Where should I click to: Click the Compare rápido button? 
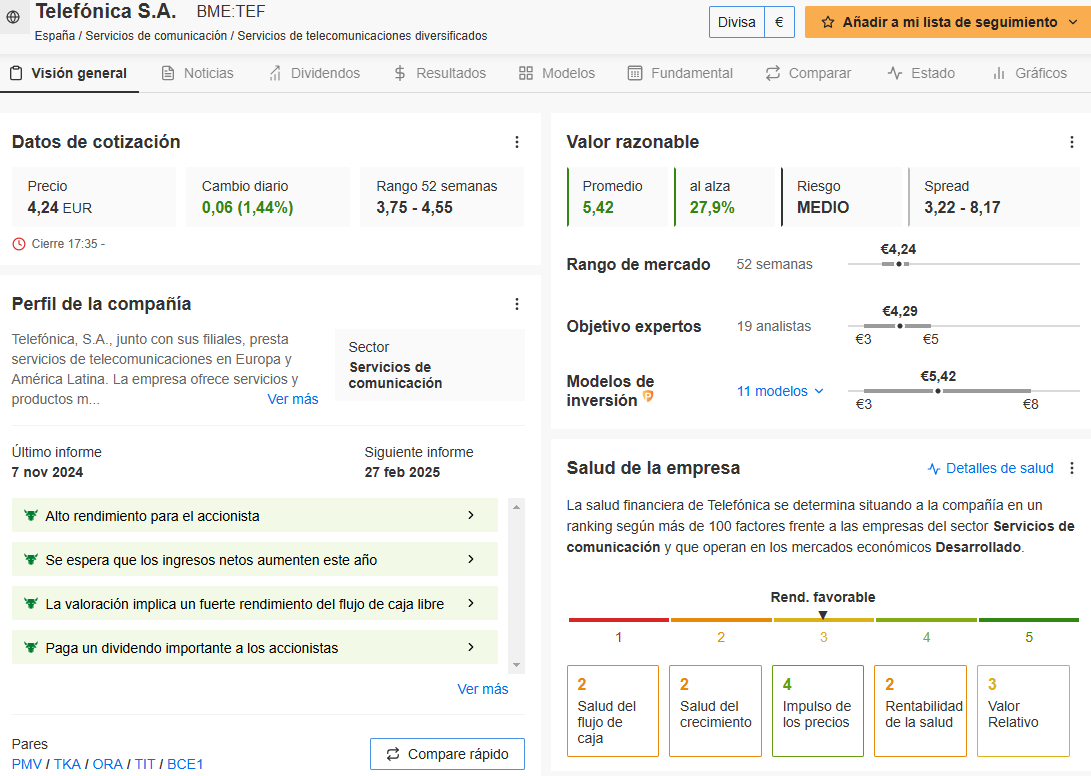[447, 754]
